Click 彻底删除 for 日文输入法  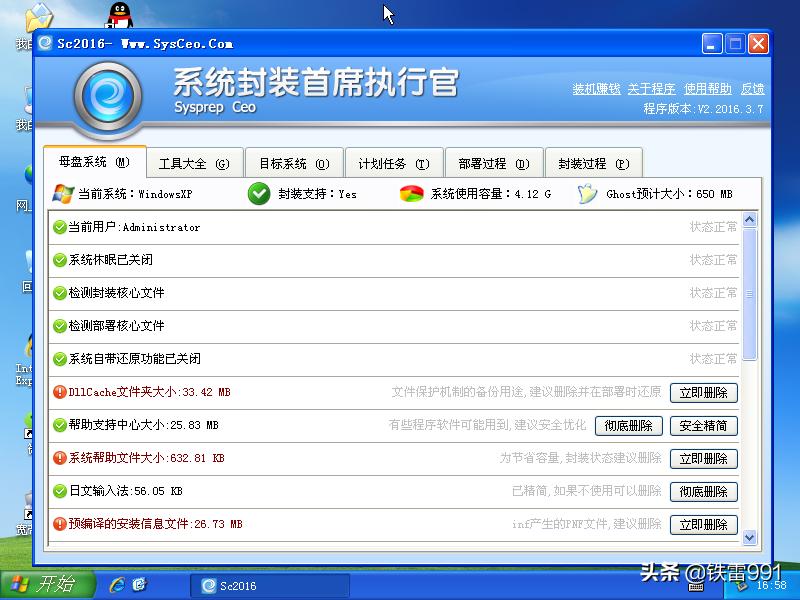point(703,491)
